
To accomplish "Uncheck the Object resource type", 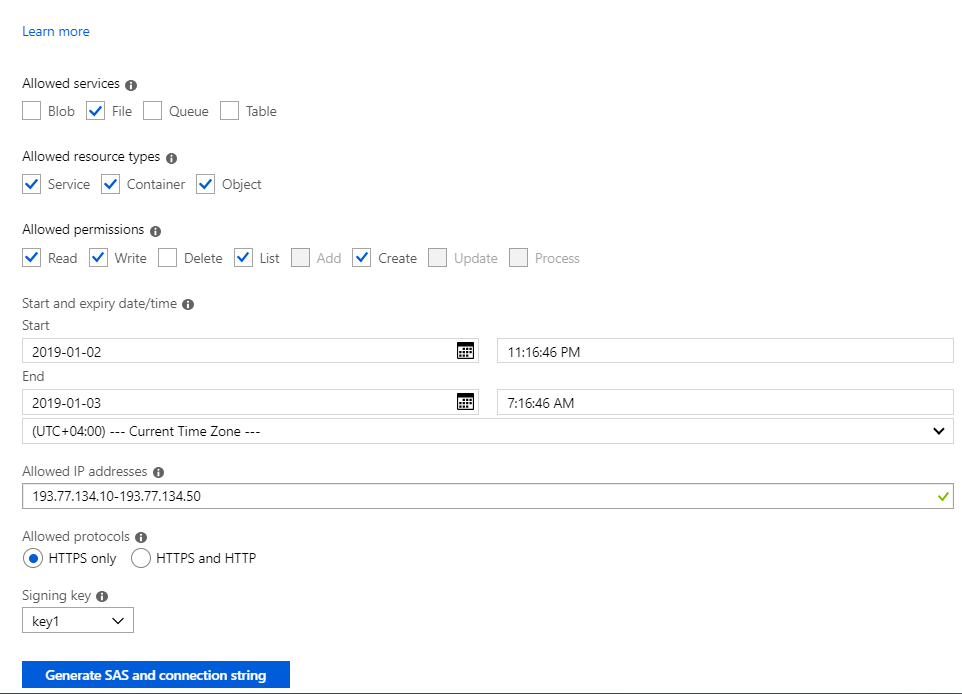I will [206, 184].
